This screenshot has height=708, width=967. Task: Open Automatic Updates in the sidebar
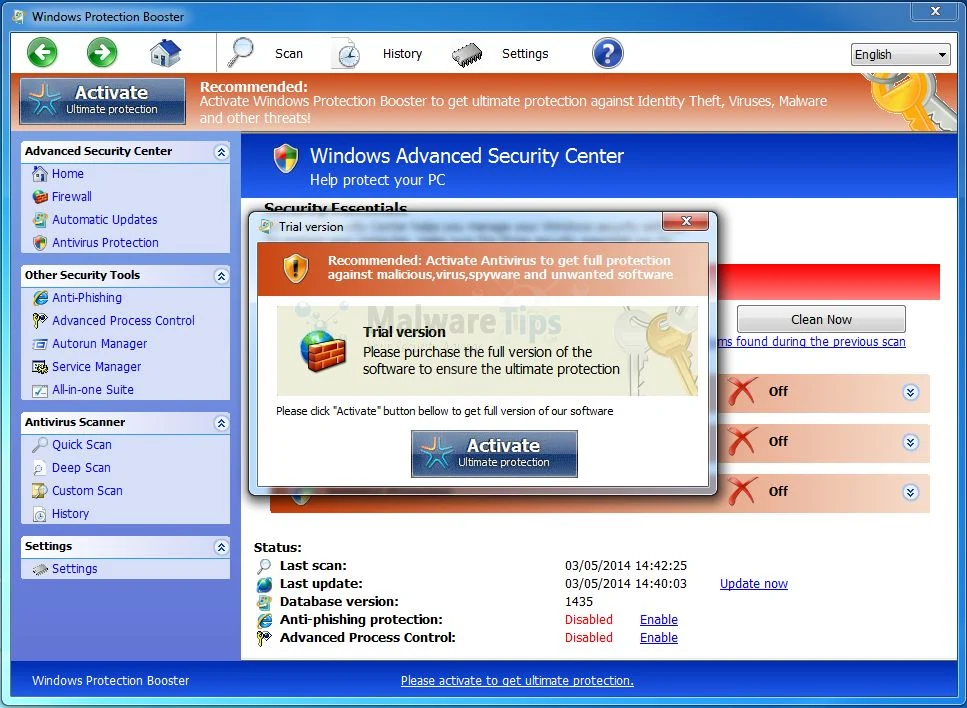coord(104,220)
